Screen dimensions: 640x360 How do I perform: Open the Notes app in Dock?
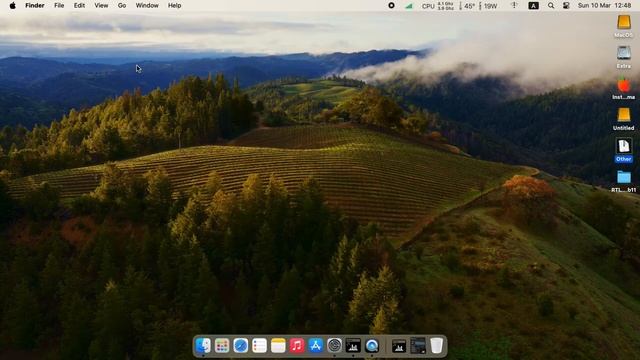point(278,346)
